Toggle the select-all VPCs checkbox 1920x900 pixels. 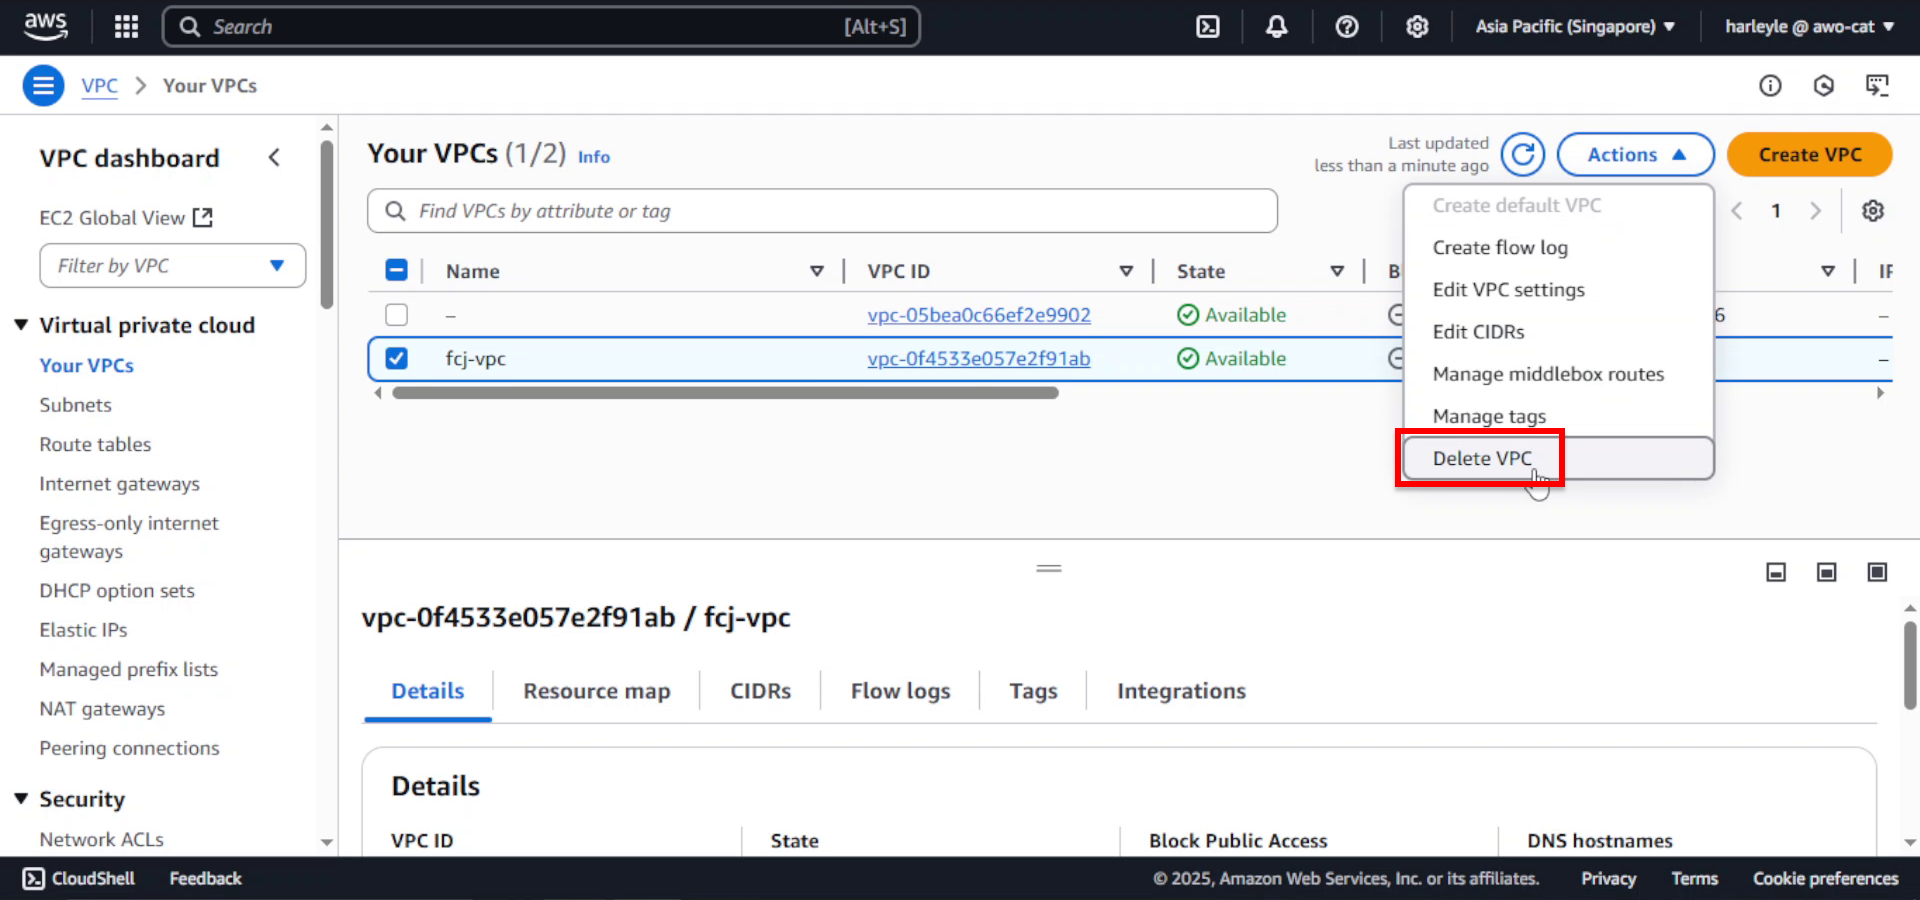pos(397,270)
